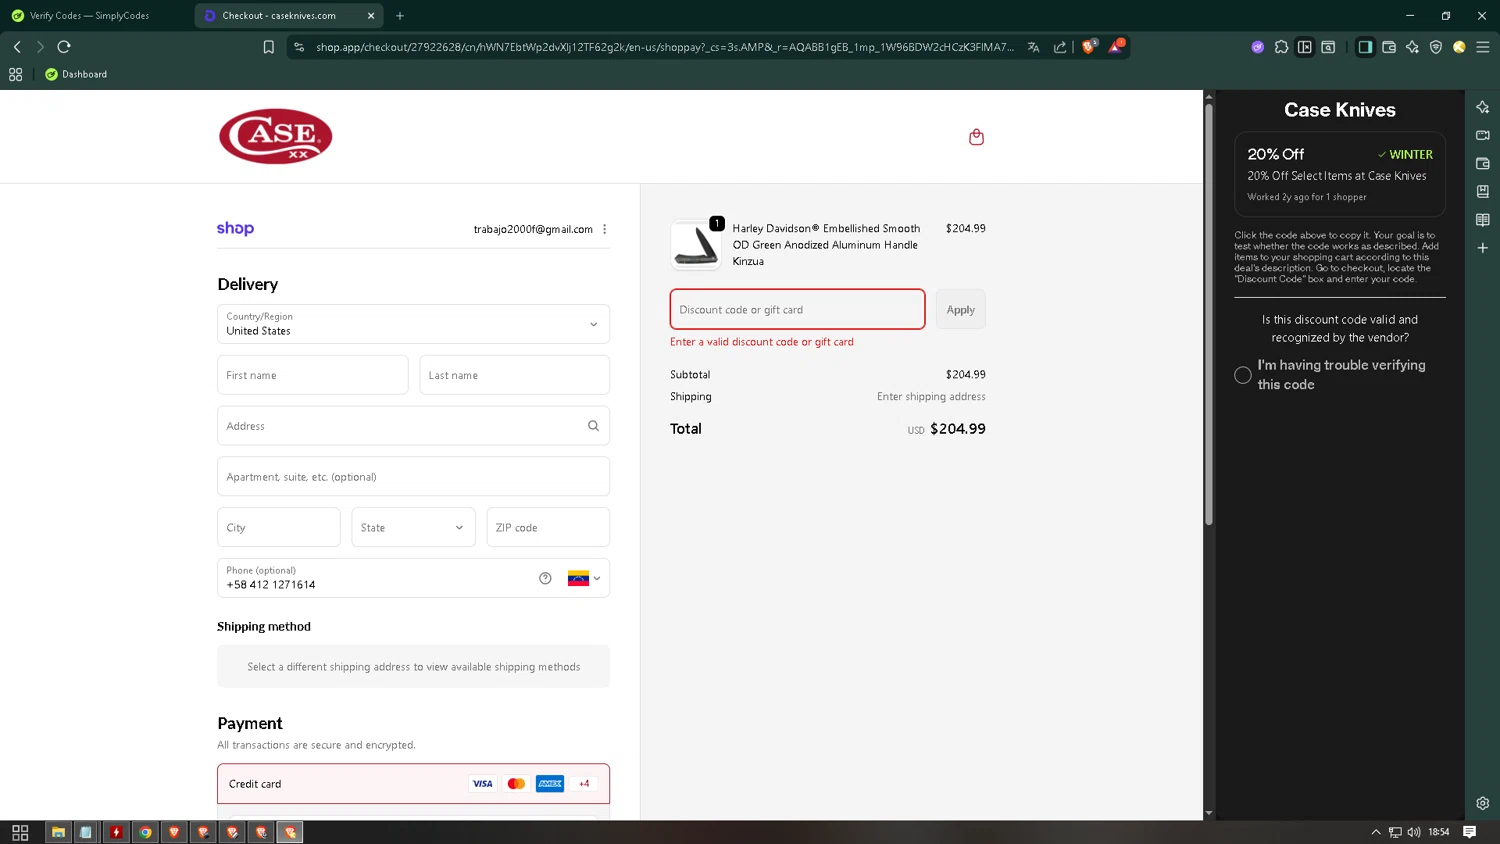Open Leo AI sparkle icon in toolbar
This screenshot has width=1500, height=844.
pos(1412,47)
